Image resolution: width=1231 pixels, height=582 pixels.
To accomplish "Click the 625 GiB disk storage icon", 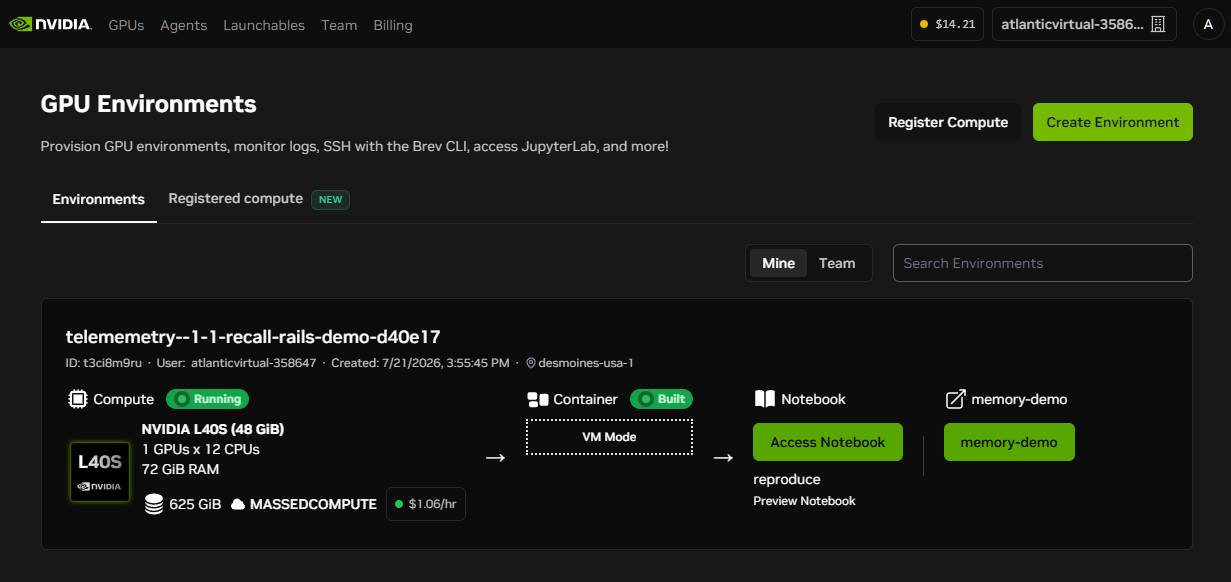I will click(x=153, y=504).
